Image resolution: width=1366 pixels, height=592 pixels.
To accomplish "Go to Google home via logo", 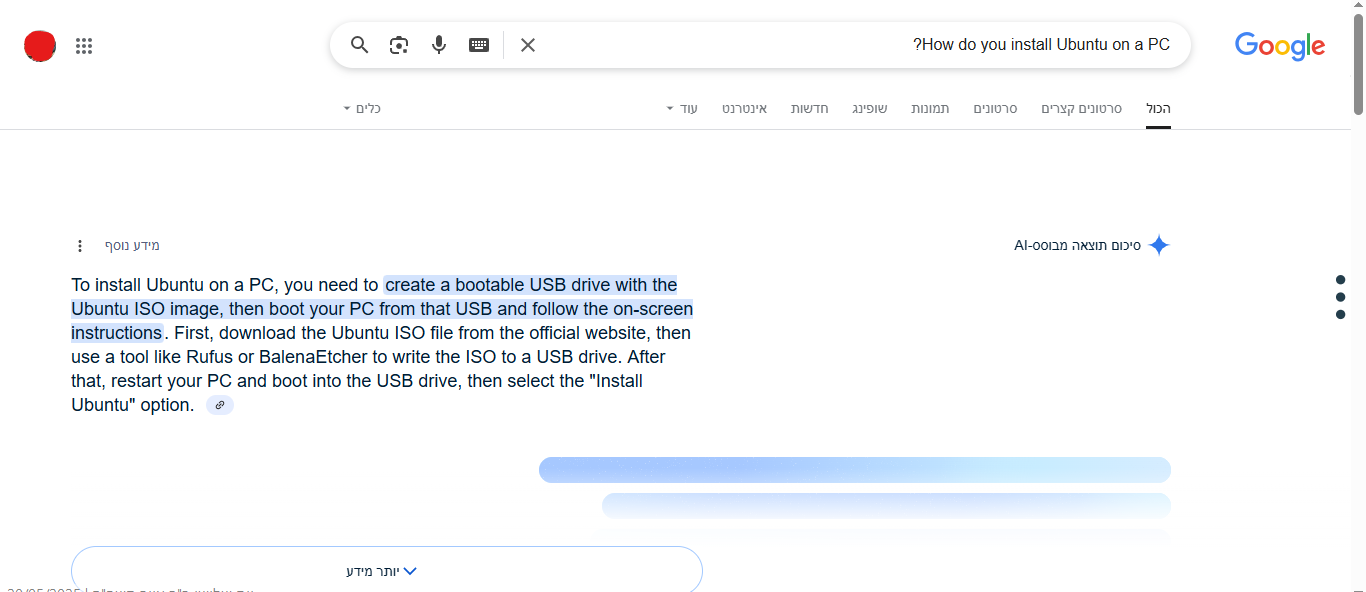I will [1280, 46].
